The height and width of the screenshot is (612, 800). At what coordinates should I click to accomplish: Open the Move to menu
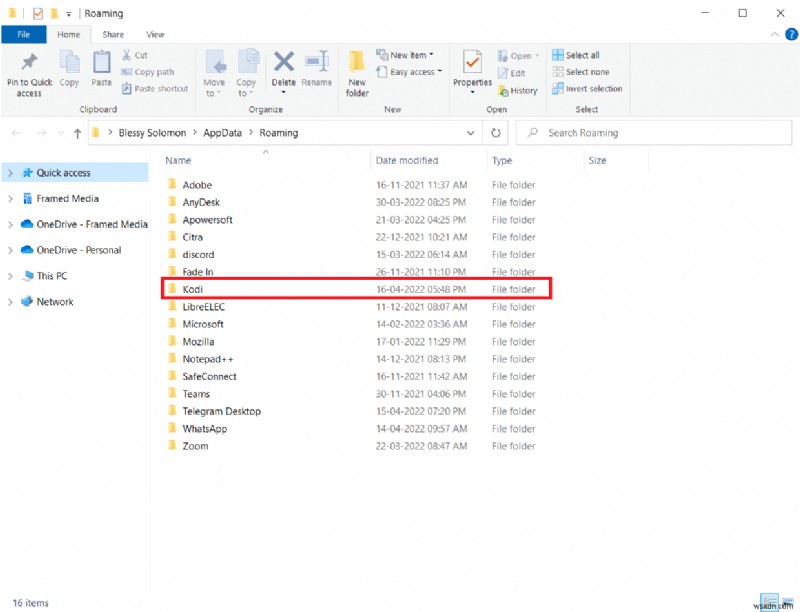[x=214, y=73]
